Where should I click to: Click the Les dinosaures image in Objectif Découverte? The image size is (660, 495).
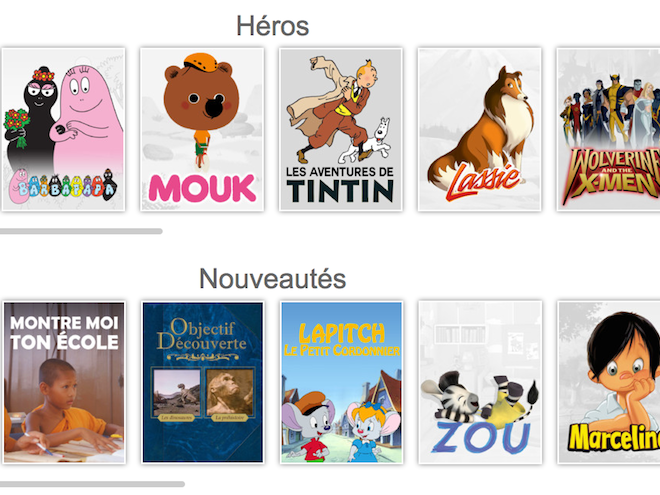click(177, 394)
